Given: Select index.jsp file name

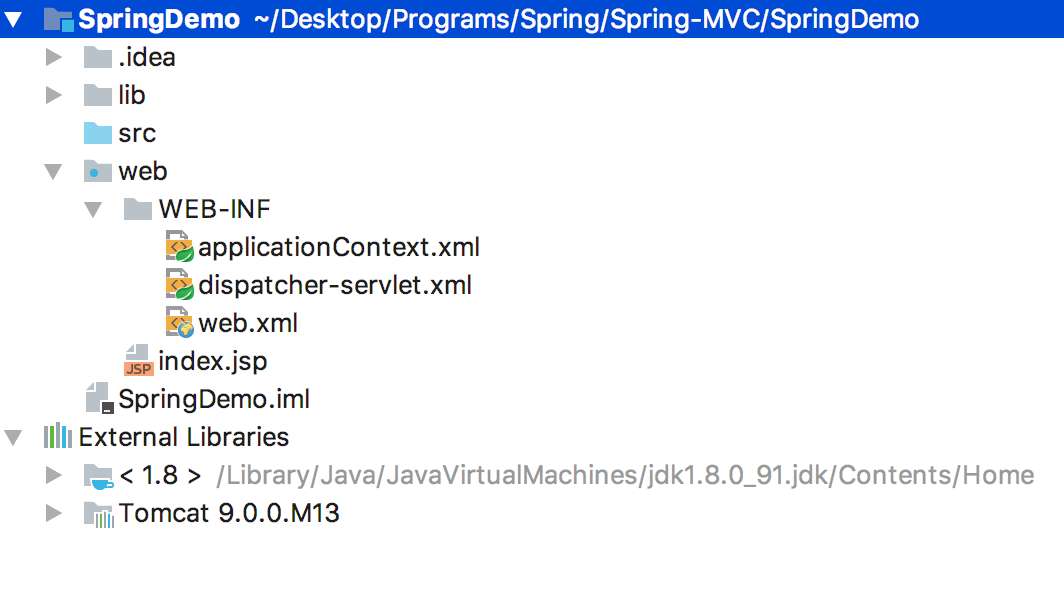Looking at the screenshot, I should point(212,361).
